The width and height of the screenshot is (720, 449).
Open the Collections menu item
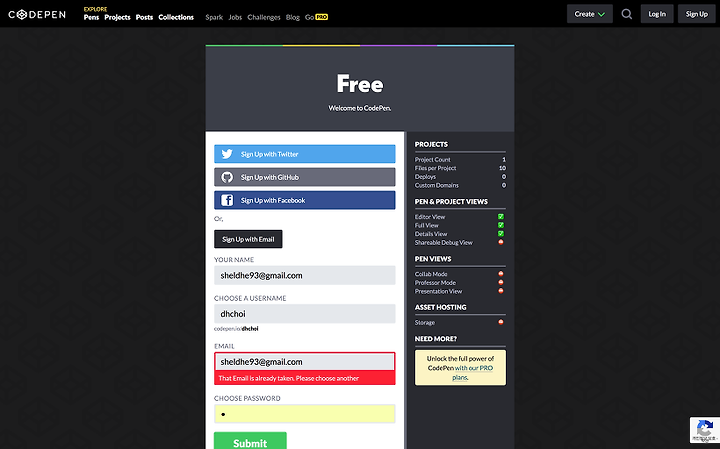176,17
